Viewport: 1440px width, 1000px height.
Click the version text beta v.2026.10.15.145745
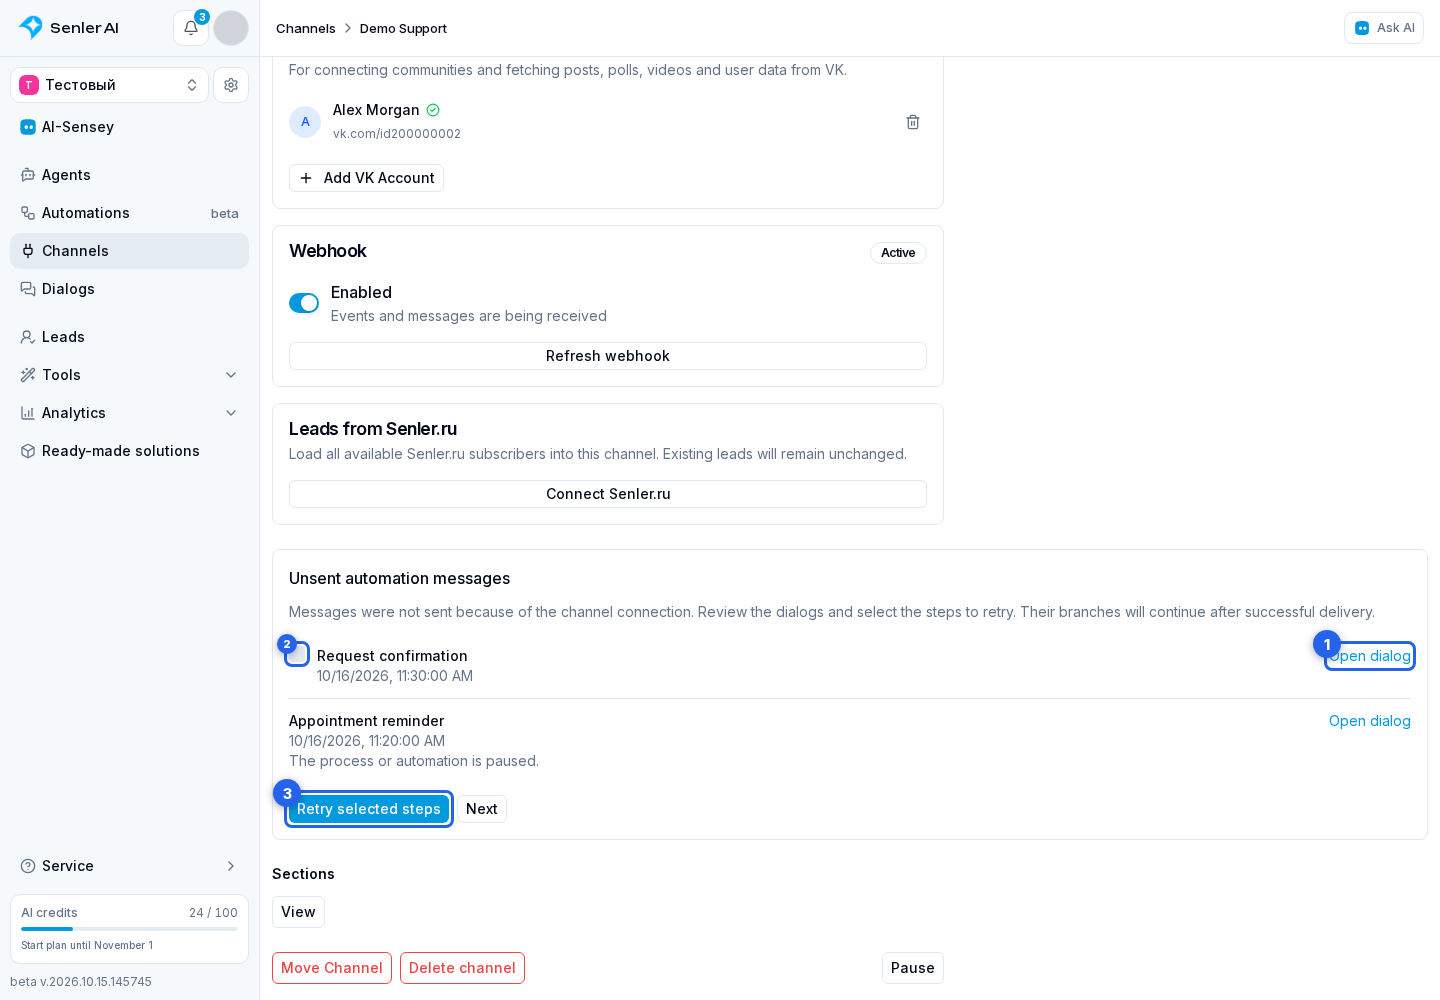point(81,982)
